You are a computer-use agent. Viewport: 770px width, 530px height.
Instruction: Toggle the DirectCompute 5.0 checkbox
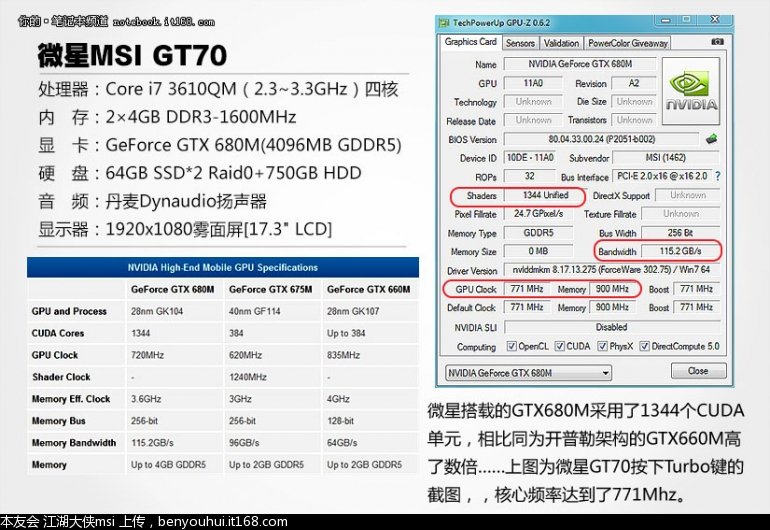644,346
